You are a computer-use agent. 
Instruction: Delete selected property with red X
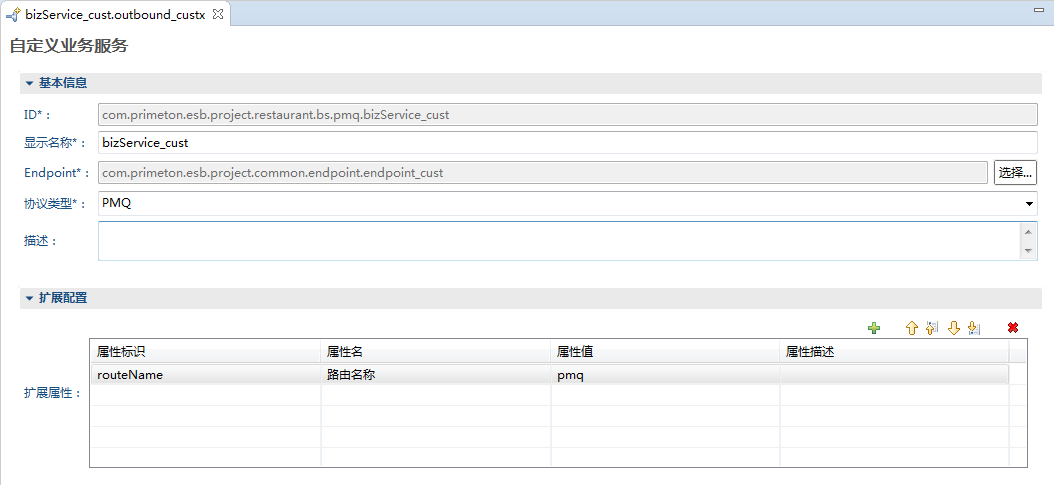tap(1013, 328)
